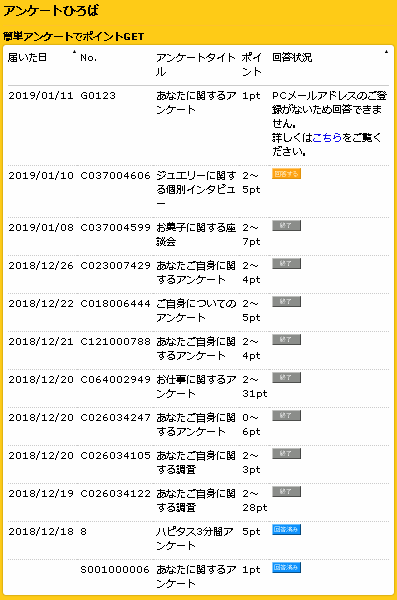This screenshot has height=600, width=397.
Task: Select the 届いた日 column header
Action: point(27,57)
